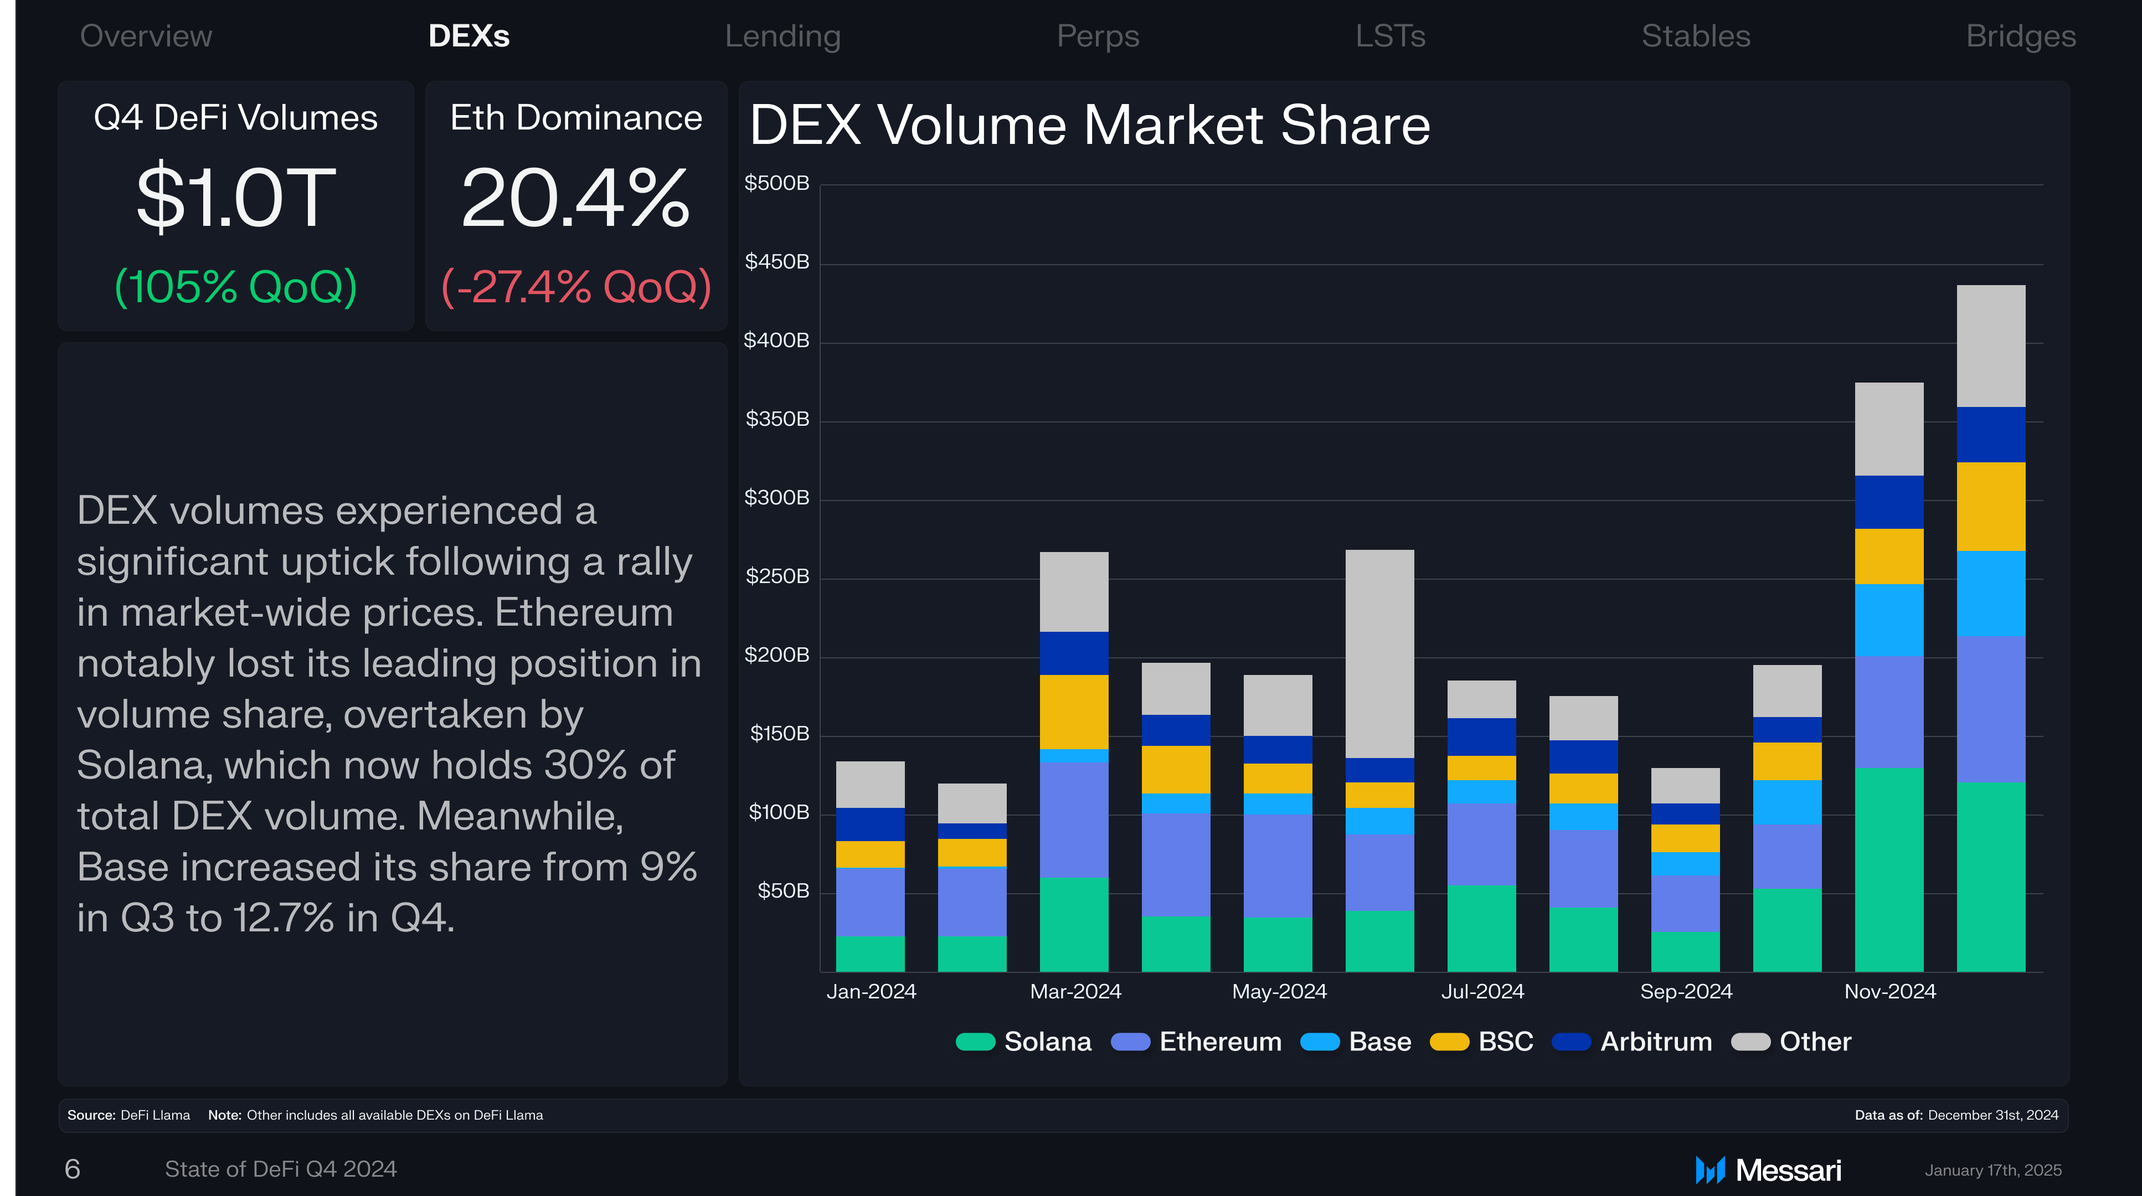This screenshot has width=2142, height=1196.
Task: Click the Base legend color swatch
Action: point(1320,1042)
